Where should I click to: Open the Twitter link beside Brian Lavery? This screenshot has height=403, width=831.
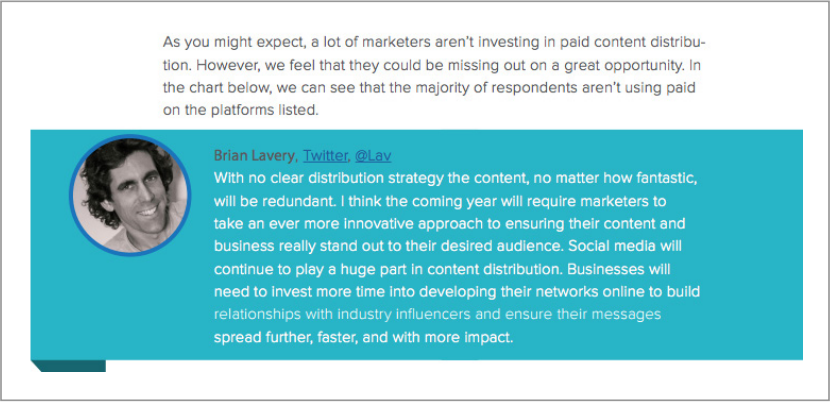(x=325, y=156)
